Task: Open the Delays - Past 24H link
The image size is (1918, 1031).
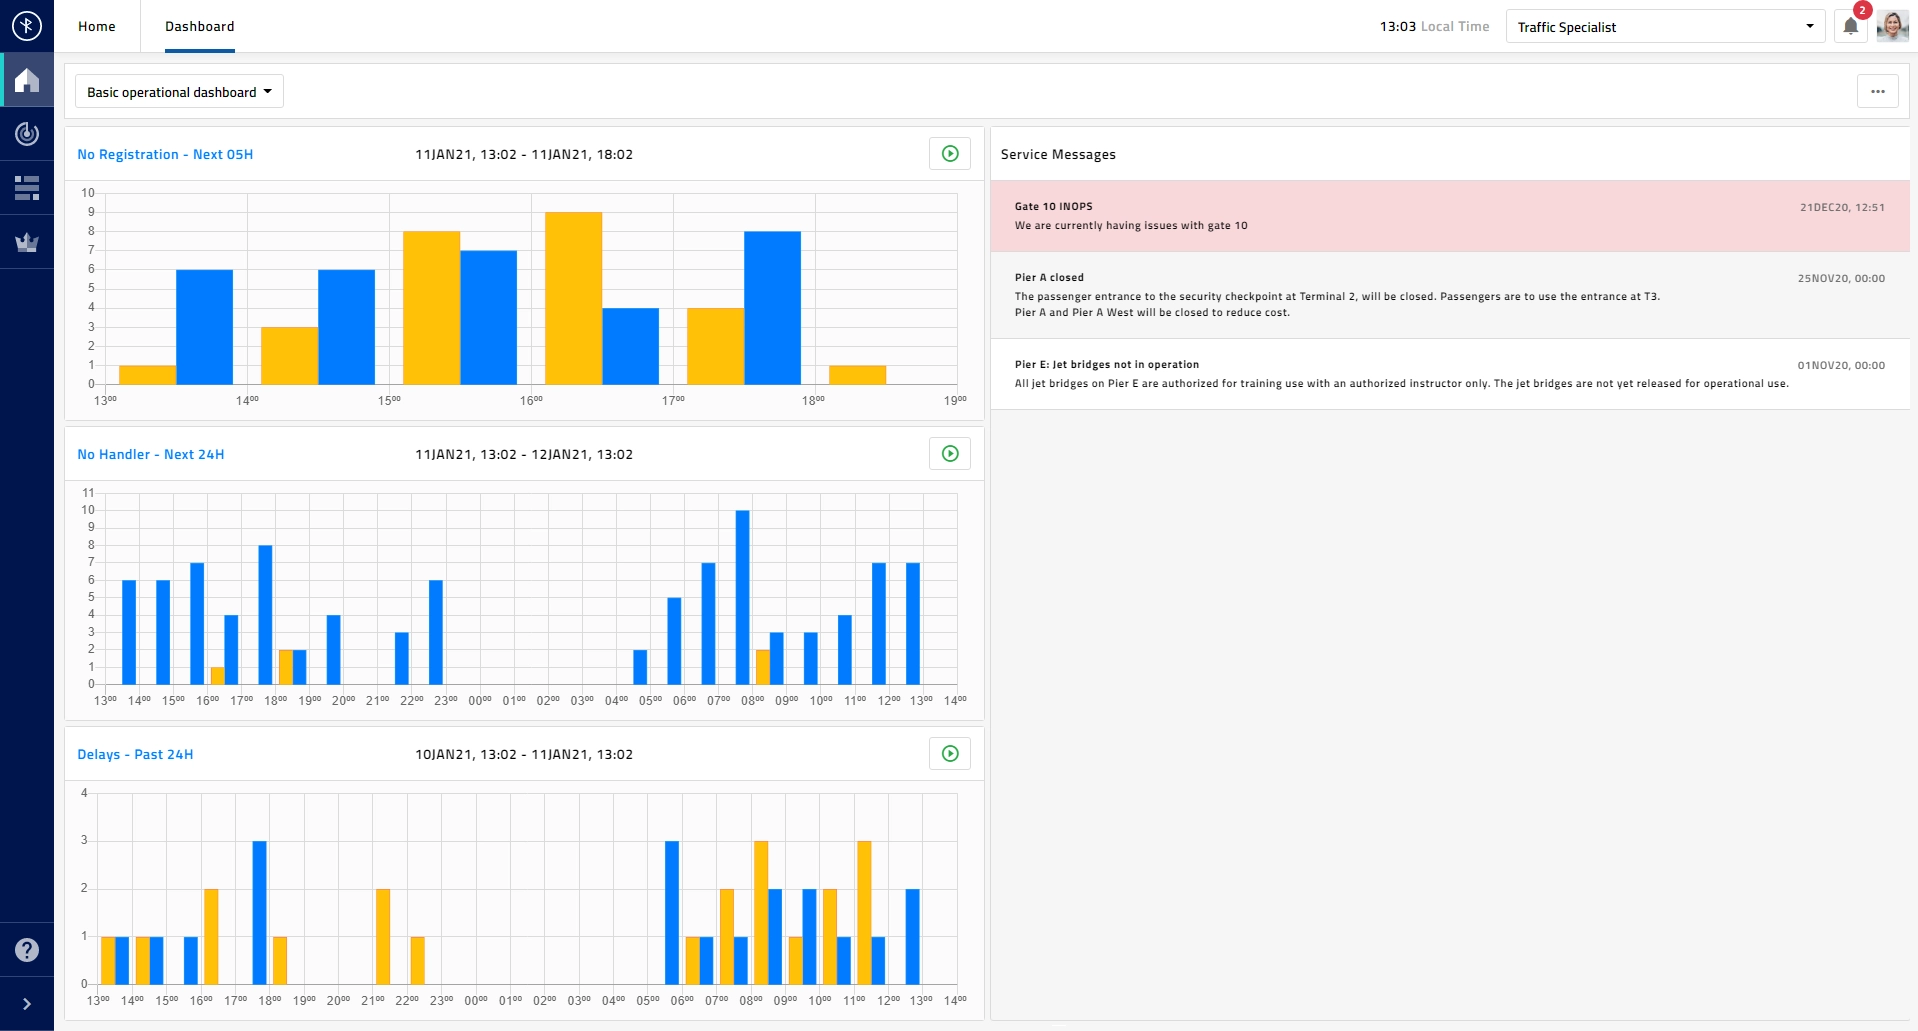Action: 135,754
